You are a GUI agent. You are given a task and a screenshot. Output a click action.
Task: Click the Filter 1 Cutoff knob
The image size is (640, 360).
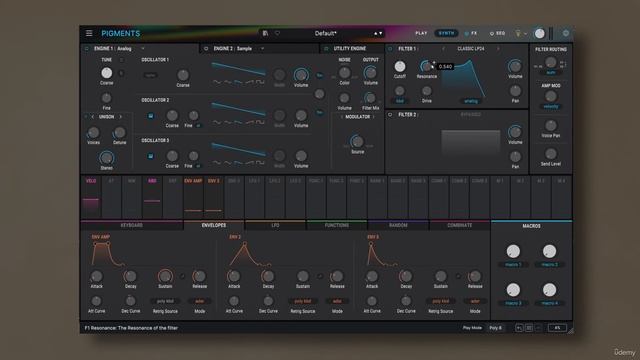400,66
